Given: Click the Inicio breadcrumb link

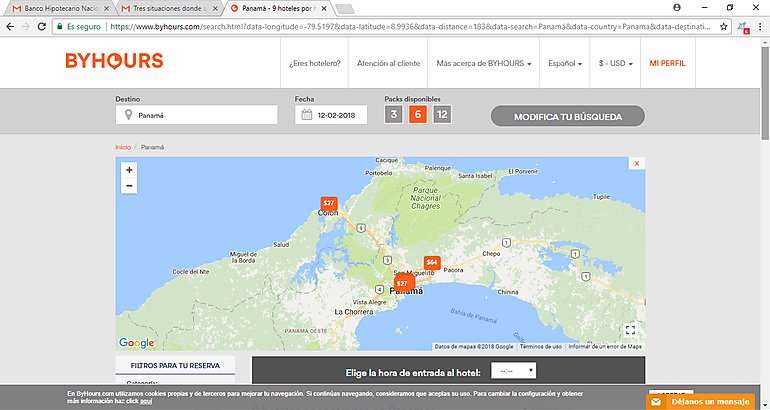Looking at the screenshot, I should tap(123, 147).
